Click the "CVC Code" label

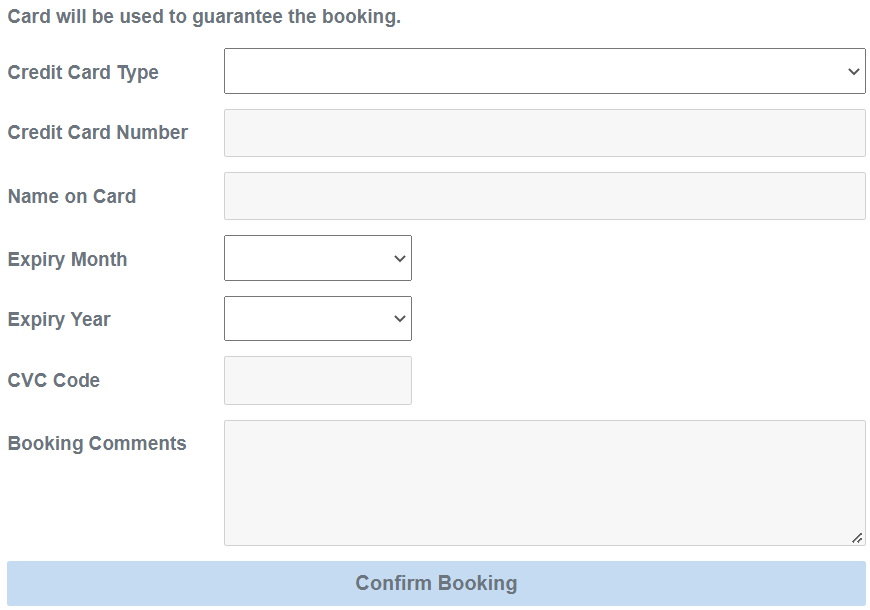tap(54, 381)
